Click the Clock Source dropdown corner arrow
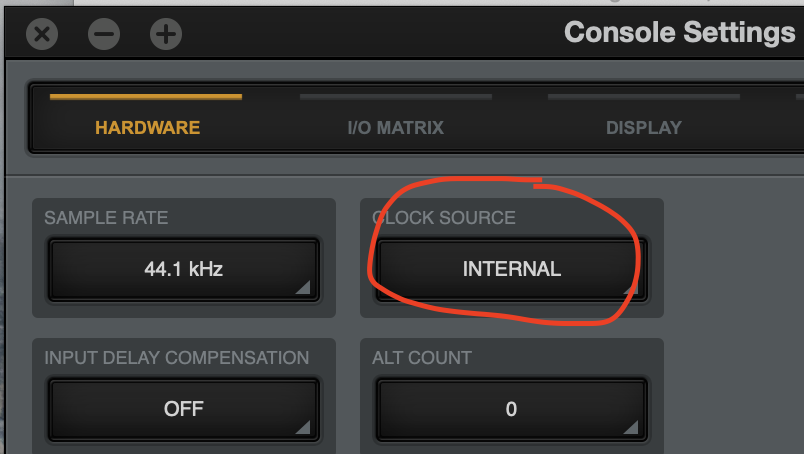 pos(630,289)
